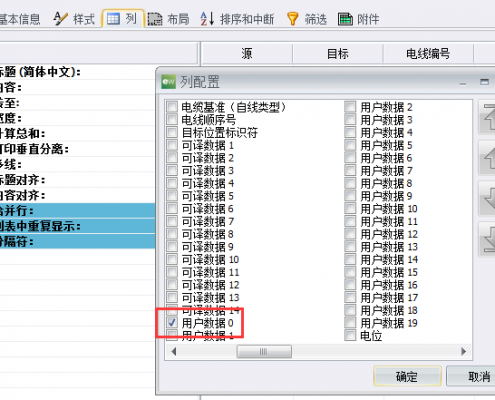Click move-to-top arrow button in 列配置

pos(487,117)
